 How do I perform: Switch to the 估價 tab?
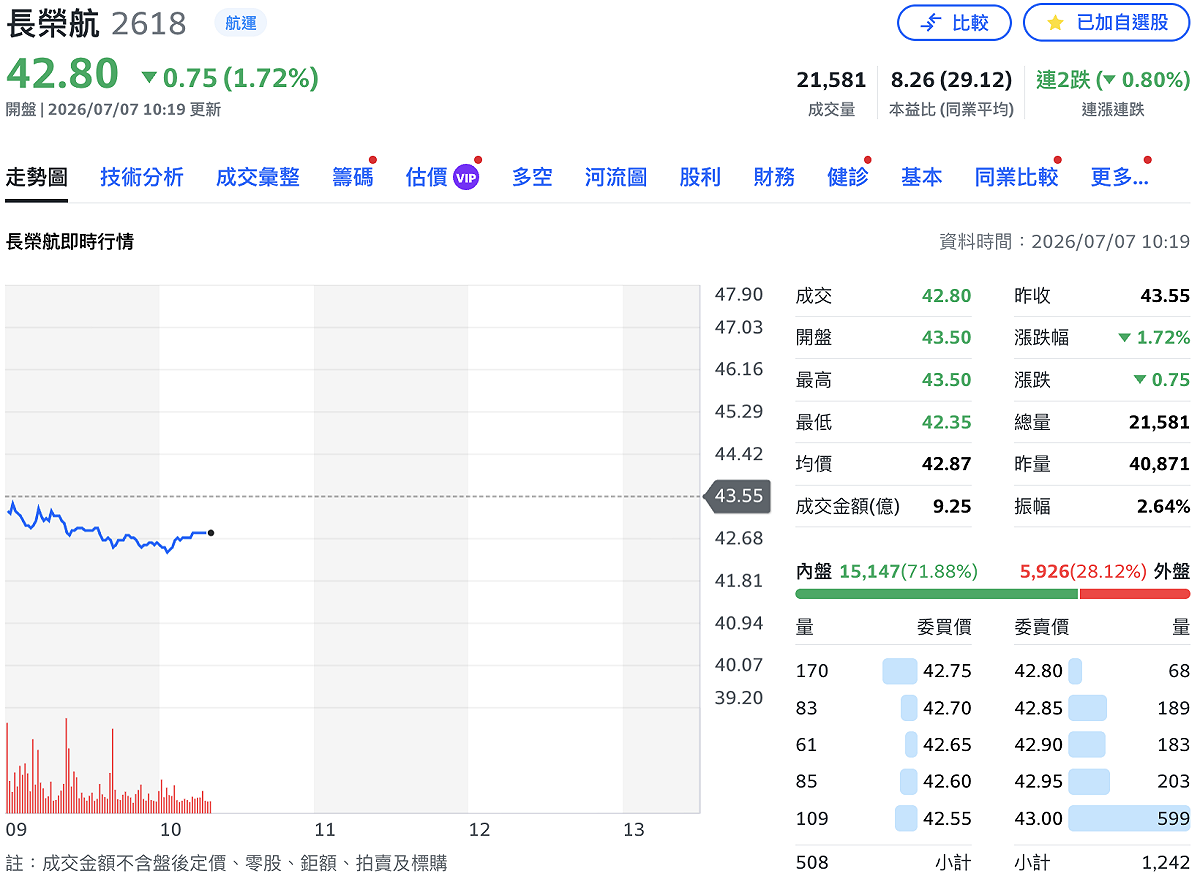427,177
